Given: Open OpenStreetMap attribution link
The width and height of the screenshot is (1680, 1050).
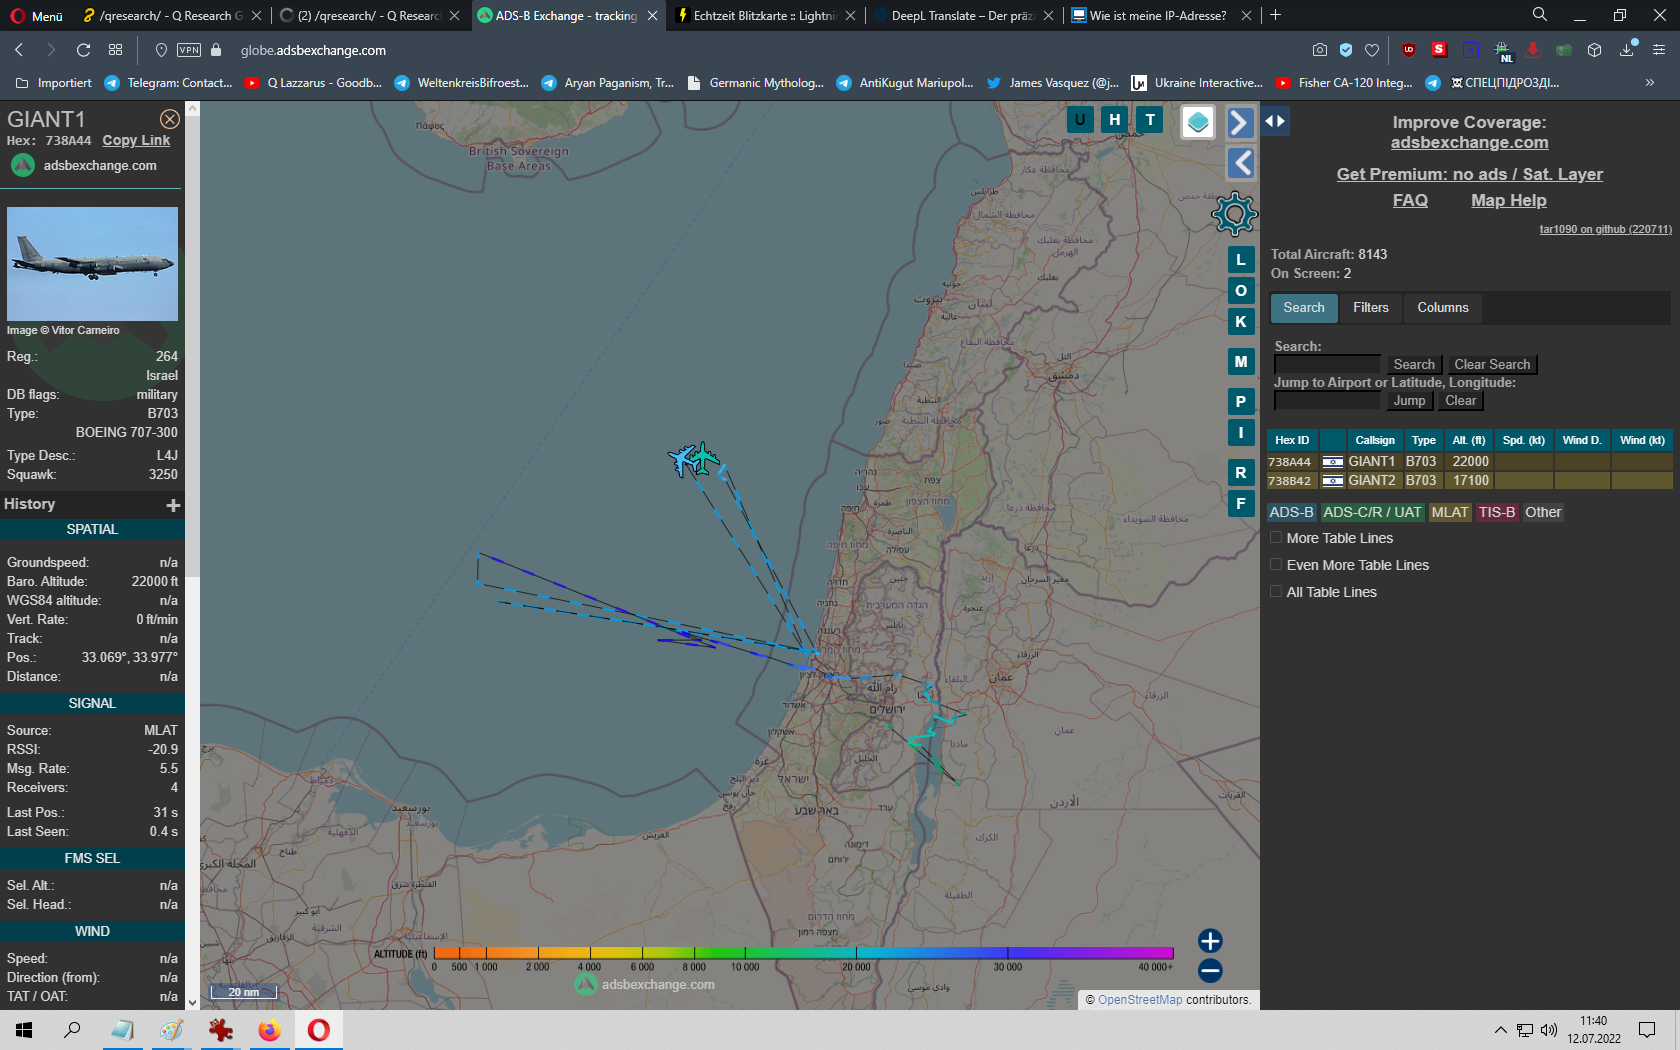Looking at the screenshot, I should [x=1140, y=1000].
